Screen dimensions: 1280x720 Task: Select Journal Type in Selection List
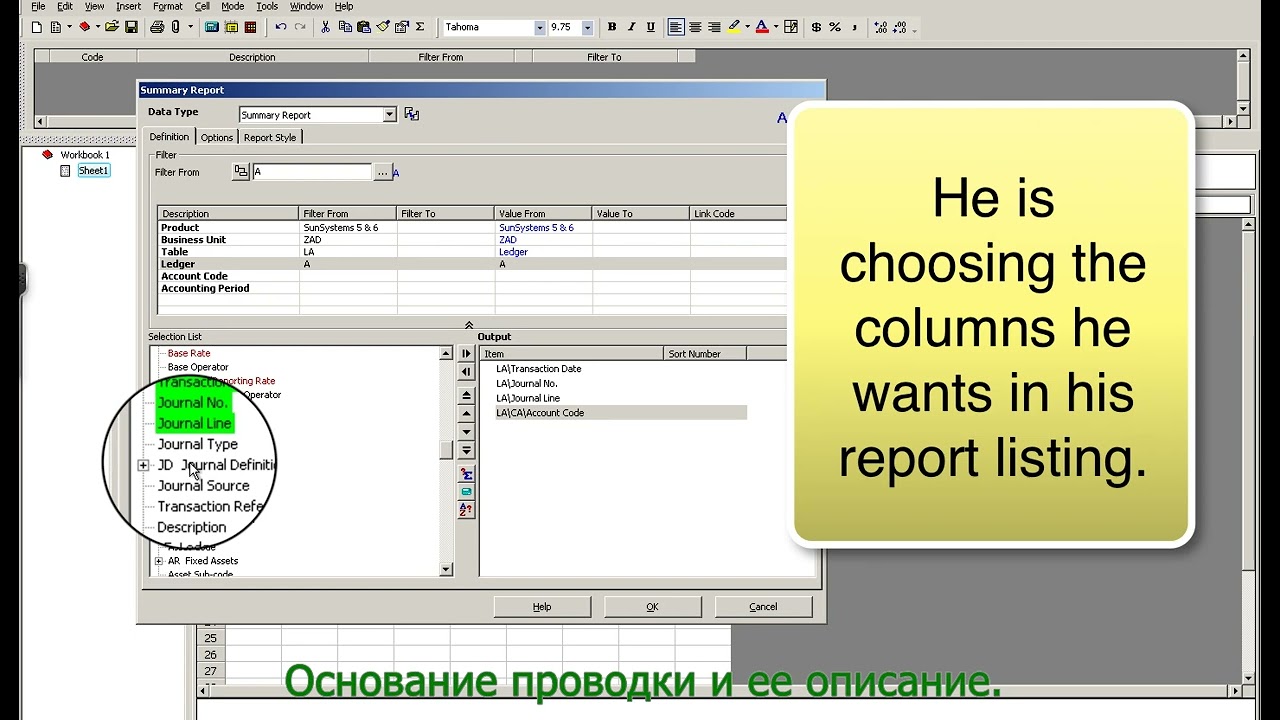click(197, 444)
